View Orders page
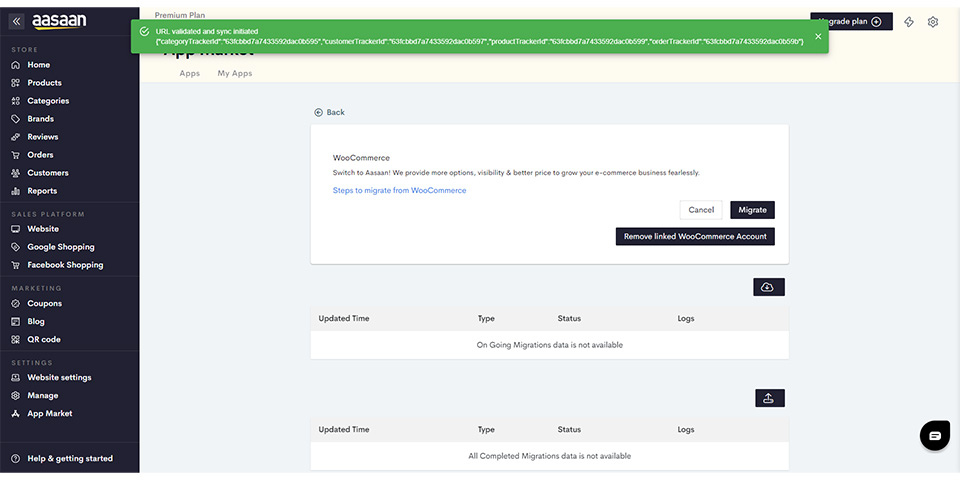 40,155
